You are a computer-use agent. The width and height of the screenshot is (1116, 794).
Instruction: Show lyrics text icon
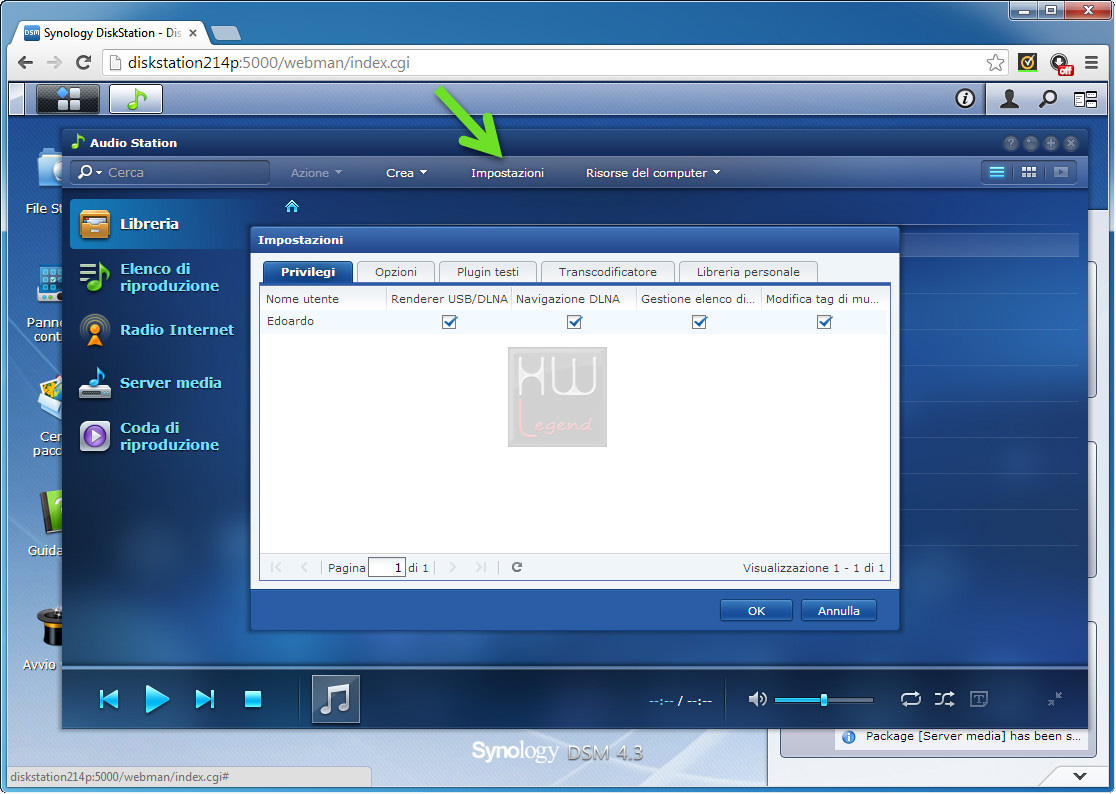point(979,699)
